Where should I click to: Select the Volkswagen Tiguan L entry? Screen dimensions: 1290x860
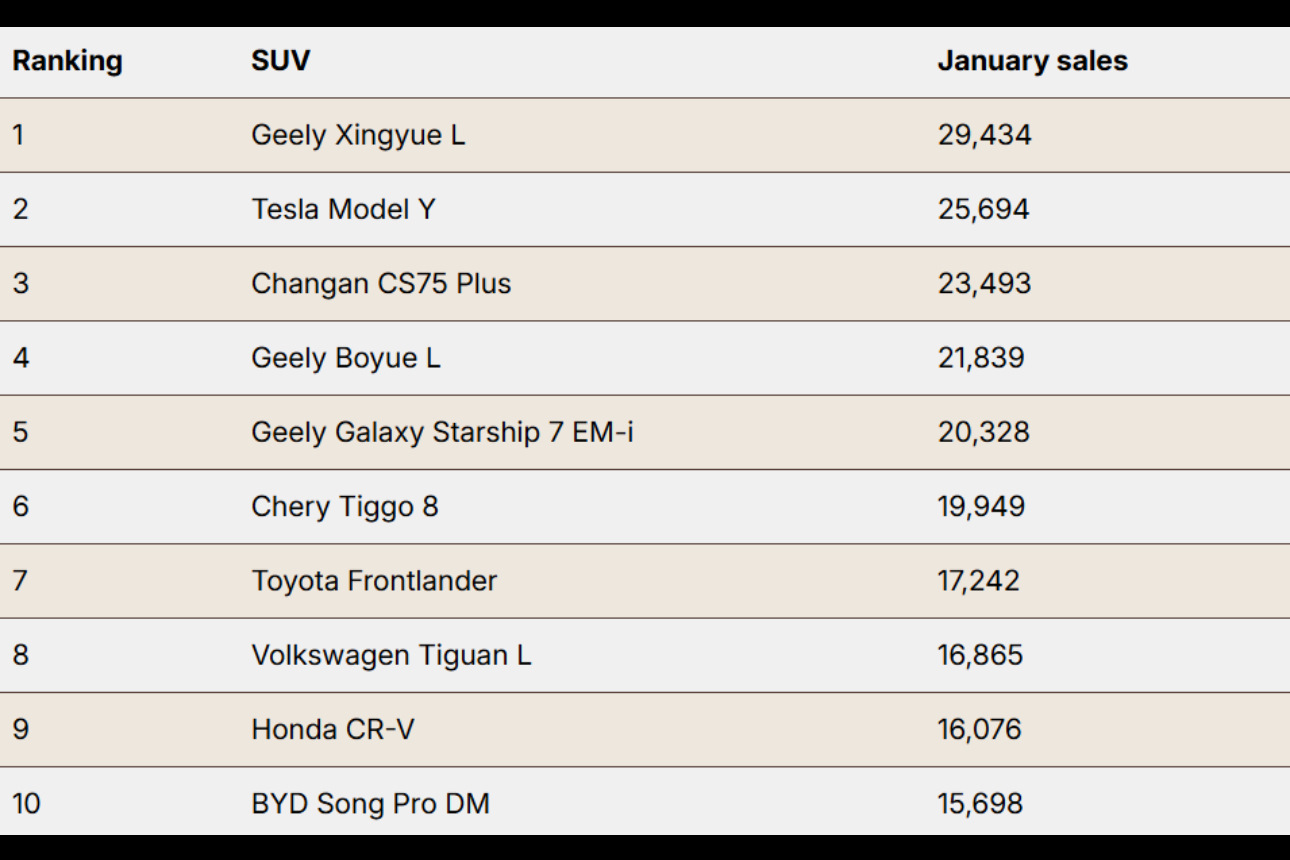[391, 655]
